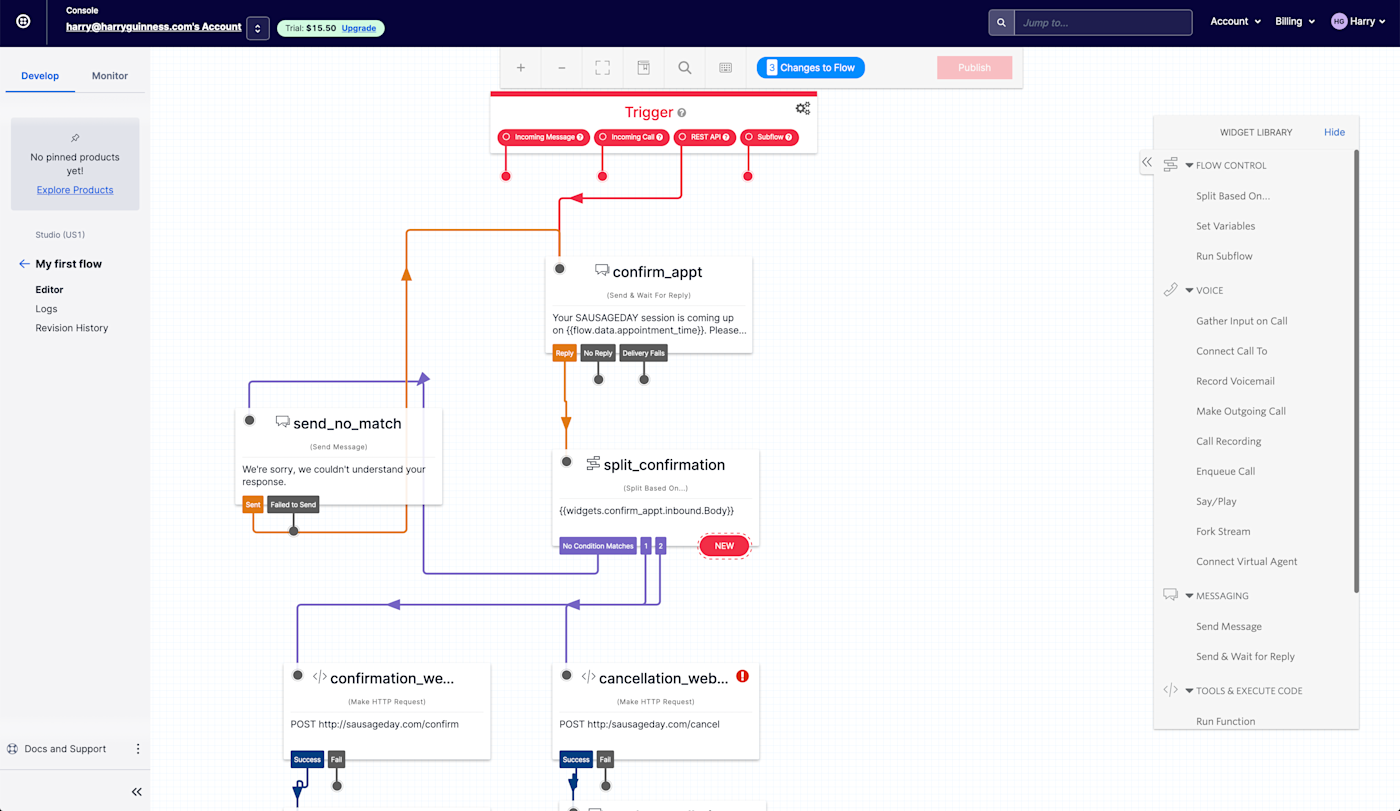Click the Reply output on confirm_appt

pyautogui.click(x=565, y=353)
